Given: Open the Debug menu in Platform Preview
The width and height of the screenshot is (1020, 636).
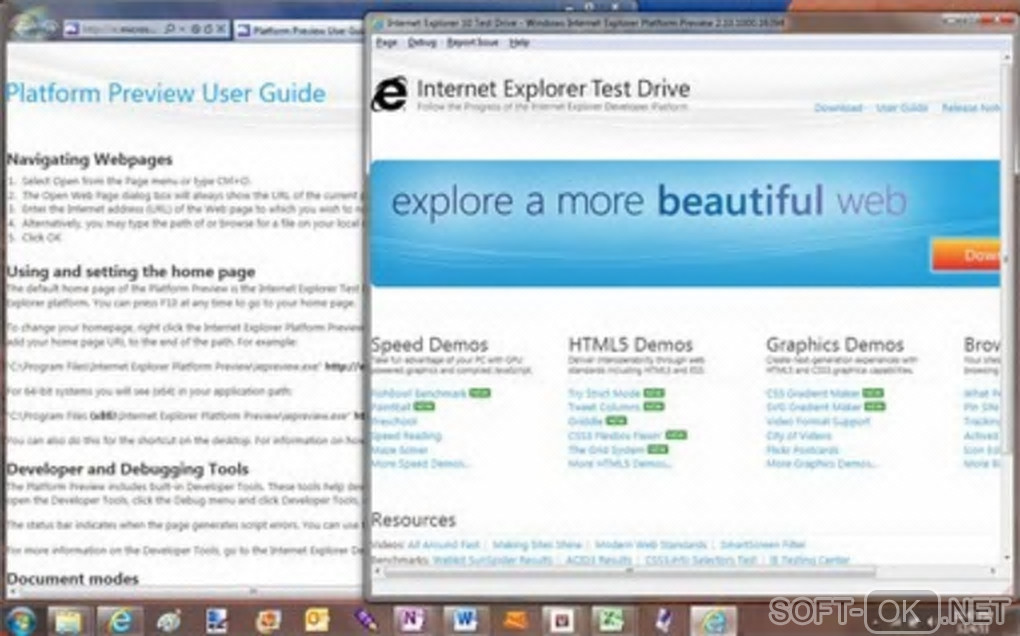Looking at the screenshot, I should click(x=422, y=43).
